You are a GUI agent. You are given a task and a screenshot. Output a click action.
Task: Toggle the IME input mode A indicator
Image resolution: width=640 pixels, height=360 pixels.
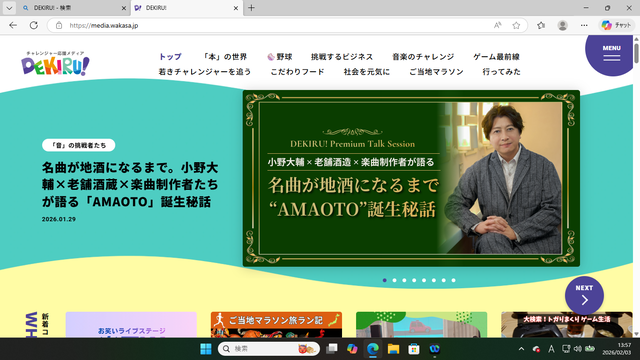coord(551,349)
